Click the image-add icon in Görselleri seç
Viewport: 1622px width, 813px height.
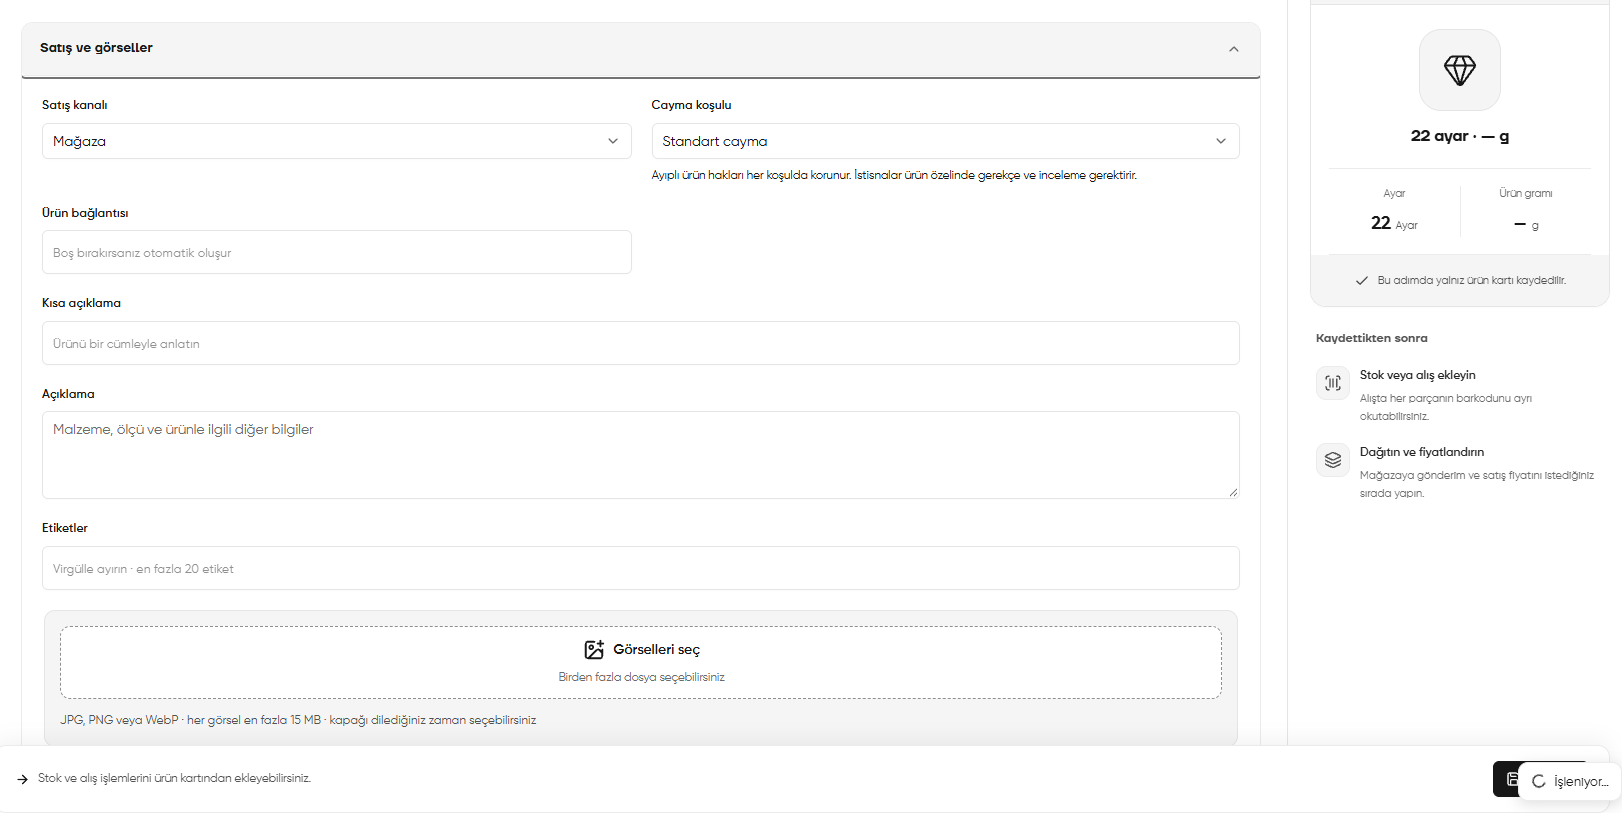tap(594, 650)
